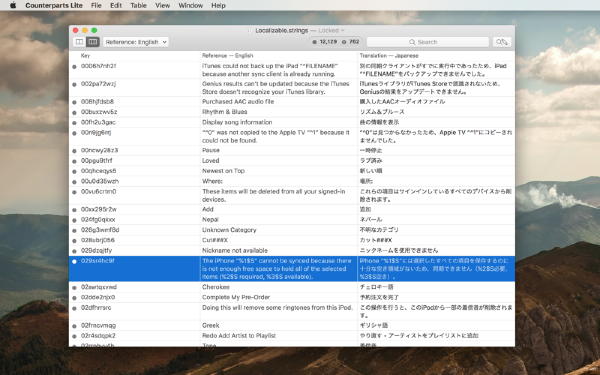This screenshot has height=375, width=600.
Task: Select the 'Newest on Top' cell
Action: click(279, 171)
